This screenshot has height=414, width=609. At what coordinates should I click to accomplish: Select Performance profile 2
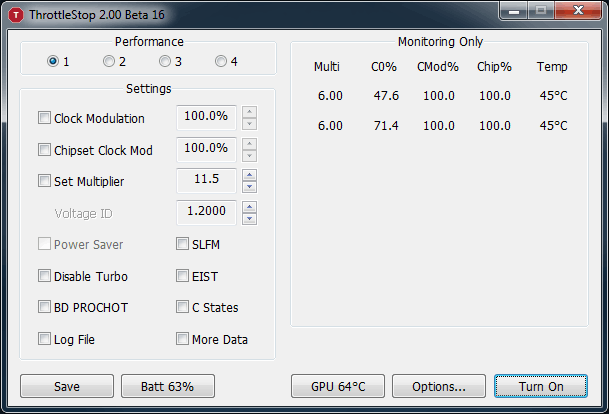[109, 61]
